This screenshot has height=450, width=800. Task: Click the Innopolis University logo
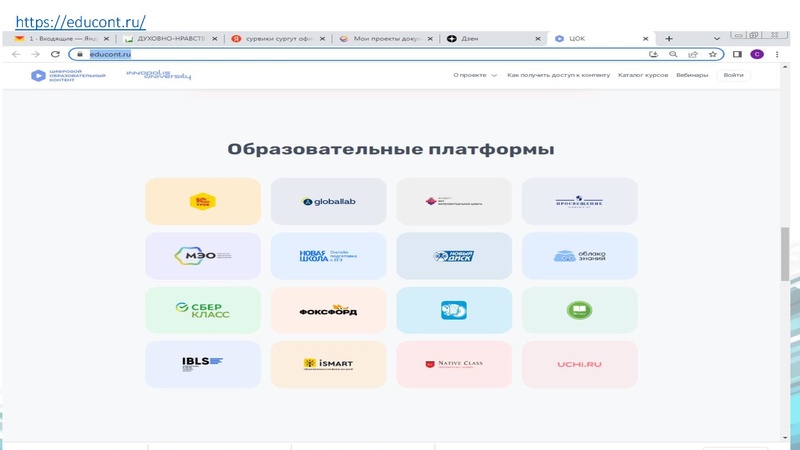tap(159, 75)
